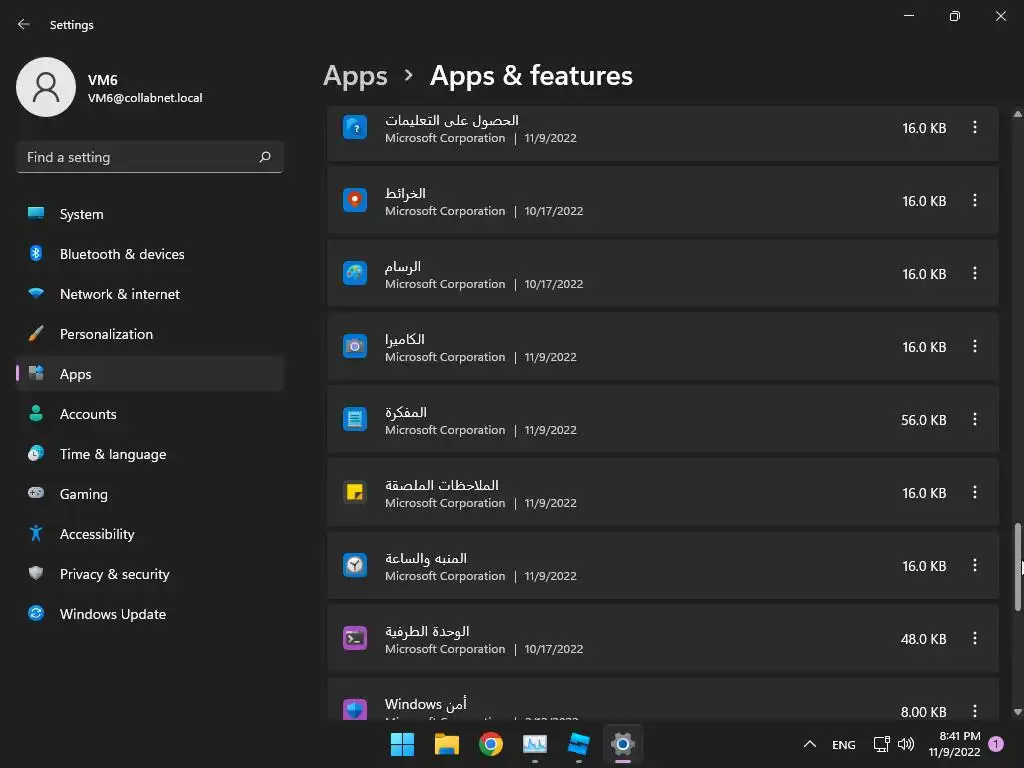Open more options for Get Help app
Viewport: 1024px width, 768px height.
974,127
